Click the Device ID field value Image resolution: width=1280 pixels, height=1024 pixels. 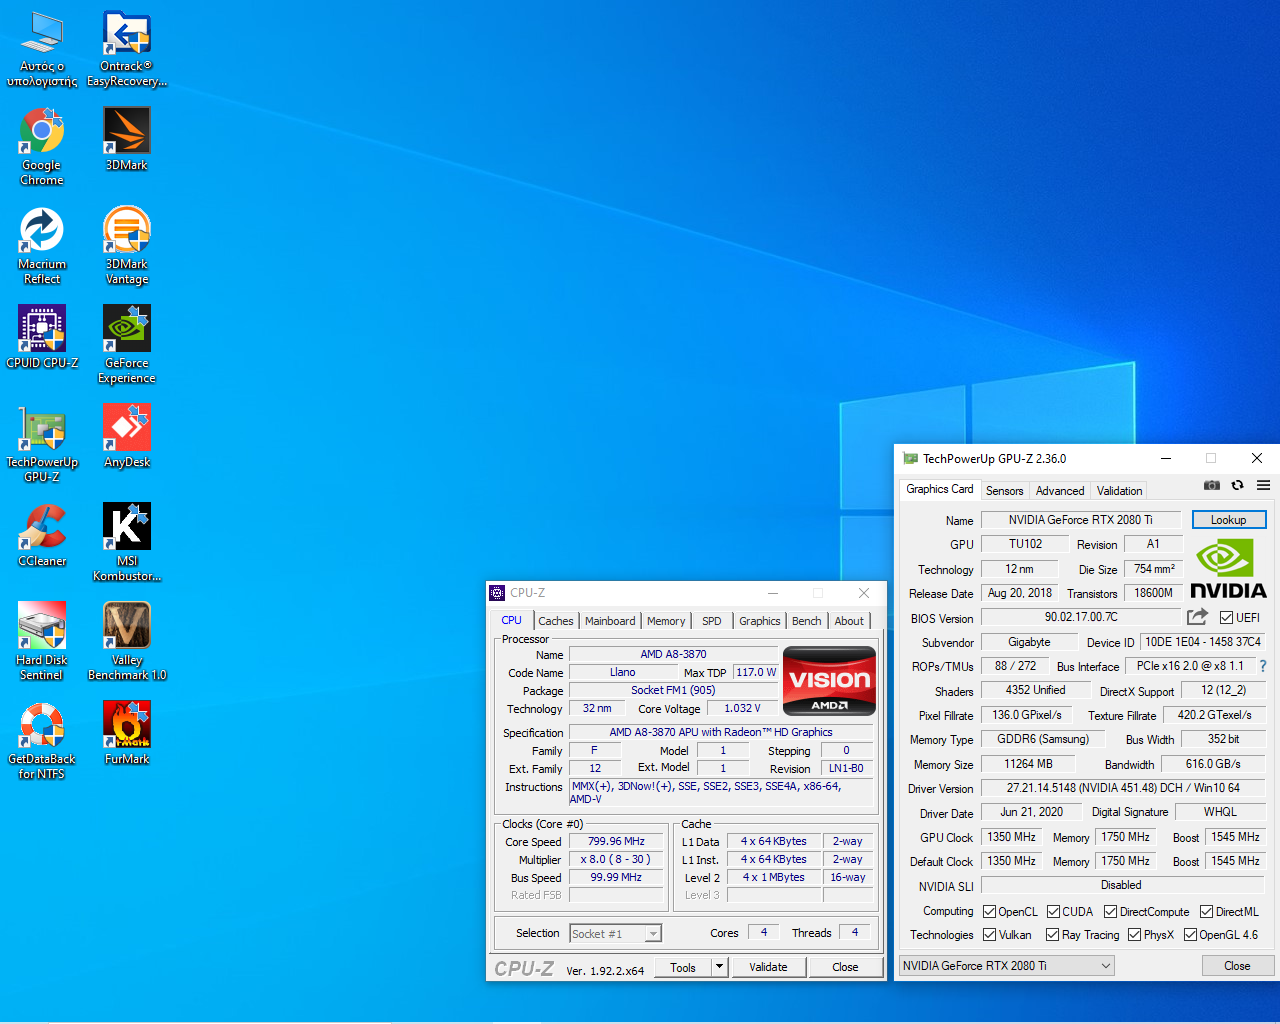[x=1203, y=642]
